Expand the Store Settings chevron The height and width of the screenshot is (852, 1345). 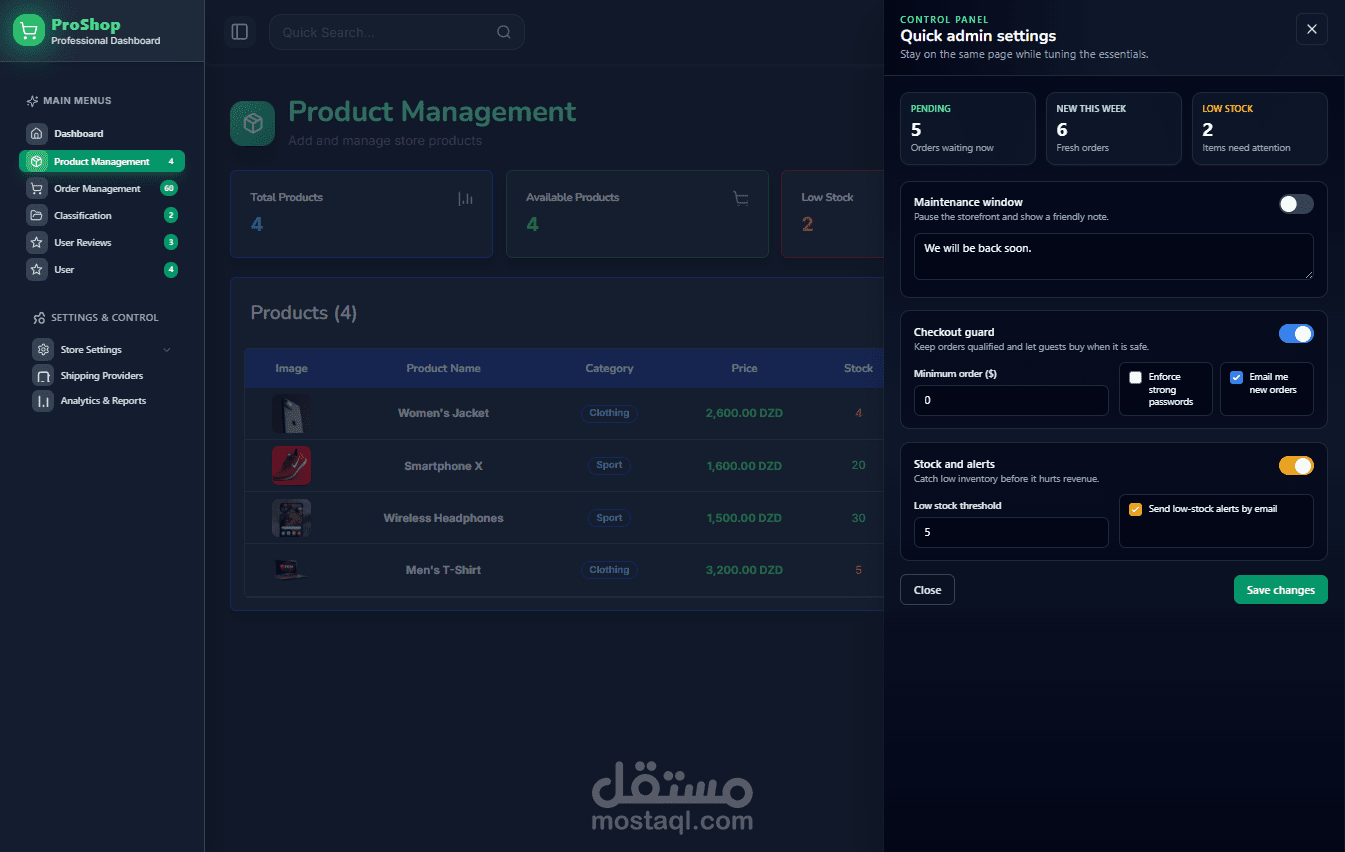point(167,350)
